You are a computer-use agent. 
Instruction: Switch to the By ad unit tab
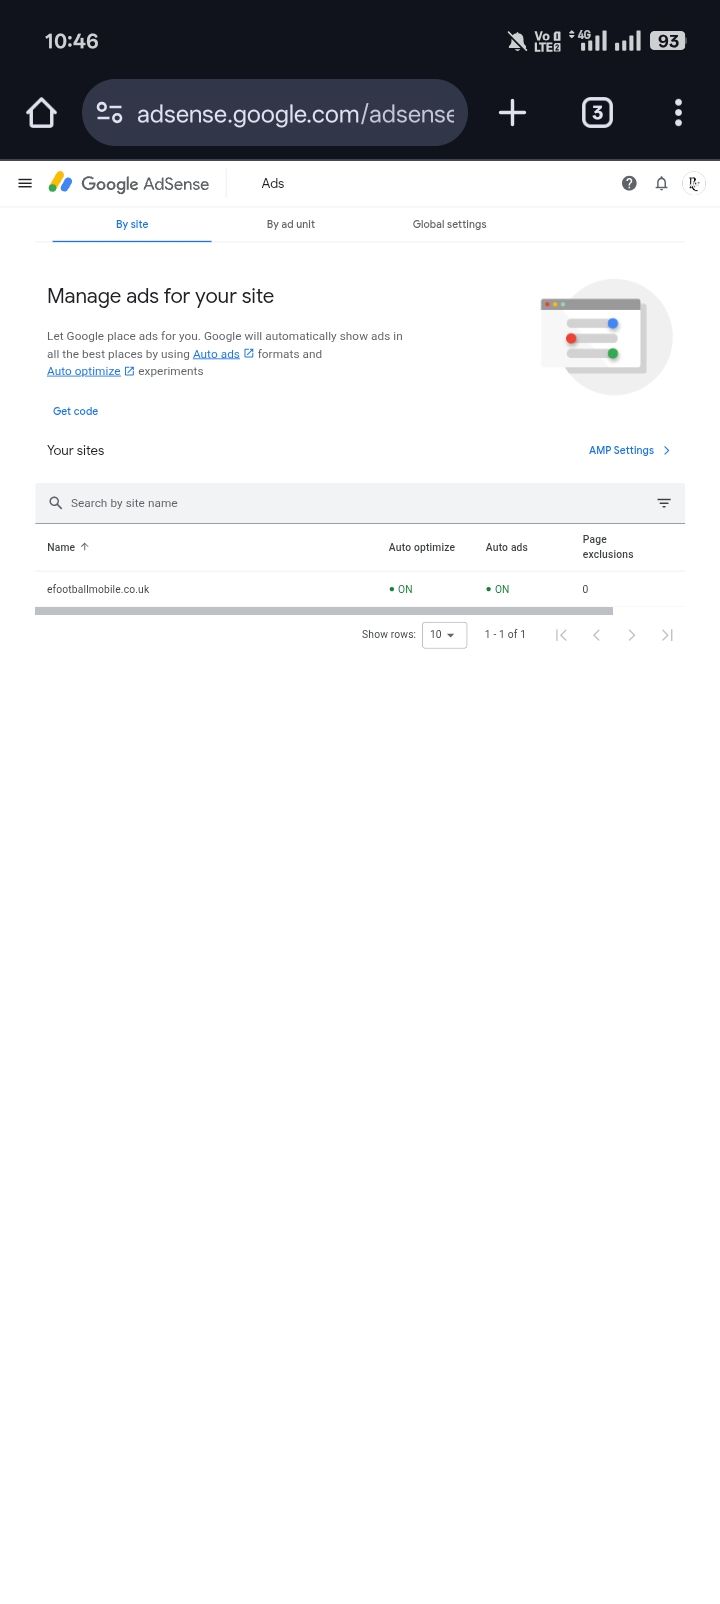click(x=290, y=225)
